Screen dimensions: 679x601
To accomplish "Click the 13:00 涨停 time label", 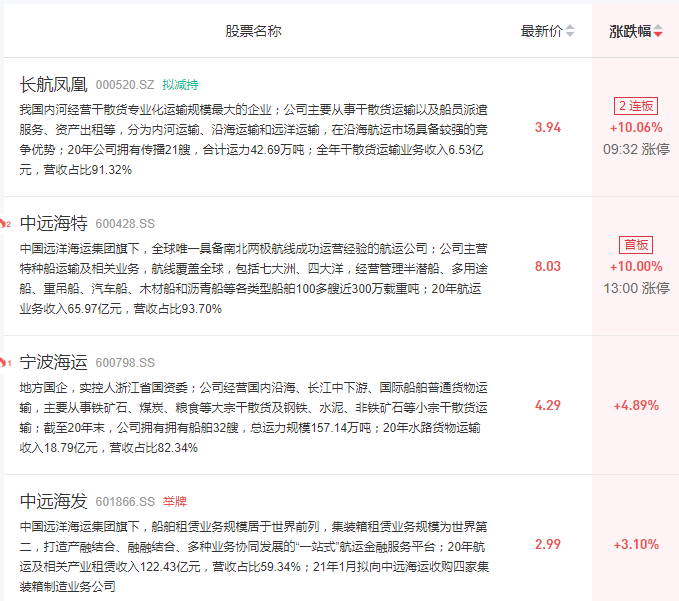I will pos(636,288).
